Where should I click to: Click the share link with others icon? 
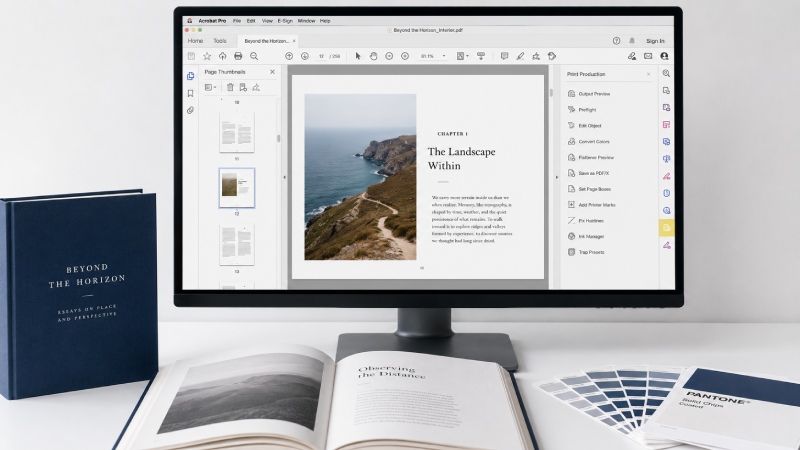[x=632, y=56]
